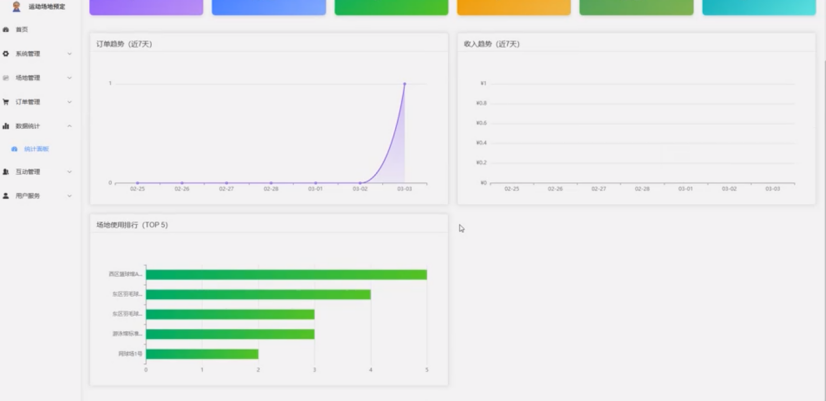Viewport: 826px width, 401px height.
Task: Click the 02-27 data point on order trend
Action: pos(227,183)
